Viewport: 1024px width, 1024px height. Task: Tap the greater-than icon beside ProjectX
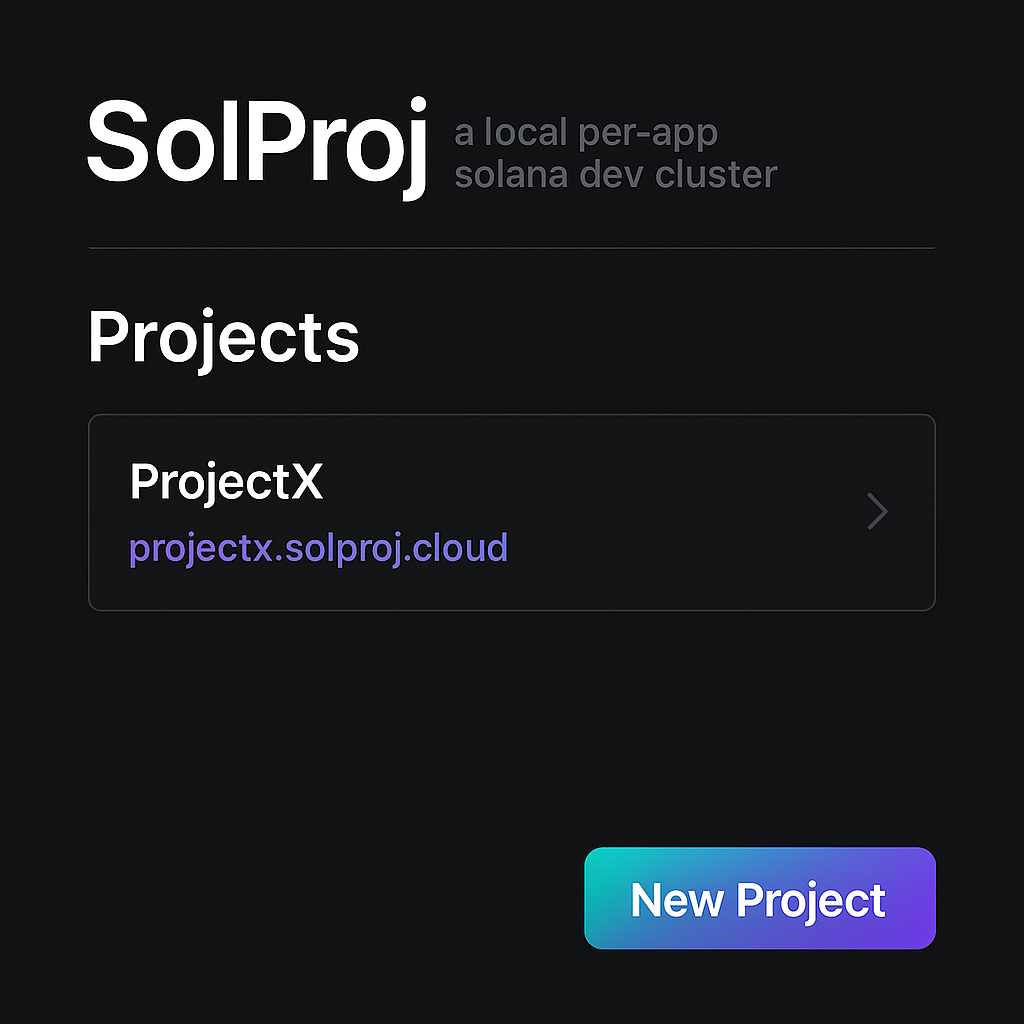point(877,512)
